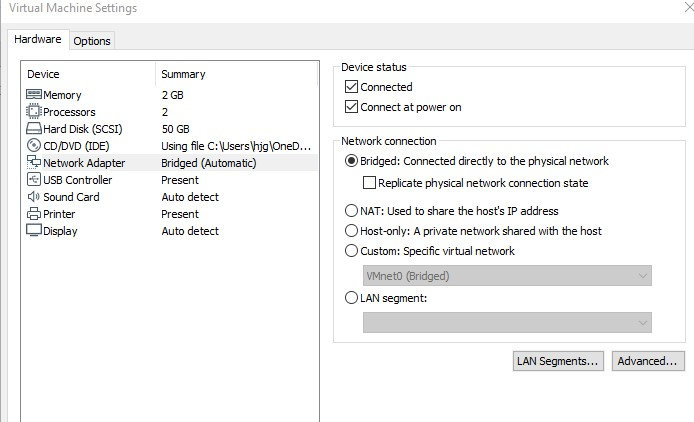Enable Replicate physical network connection state

[x=369, y=183]
